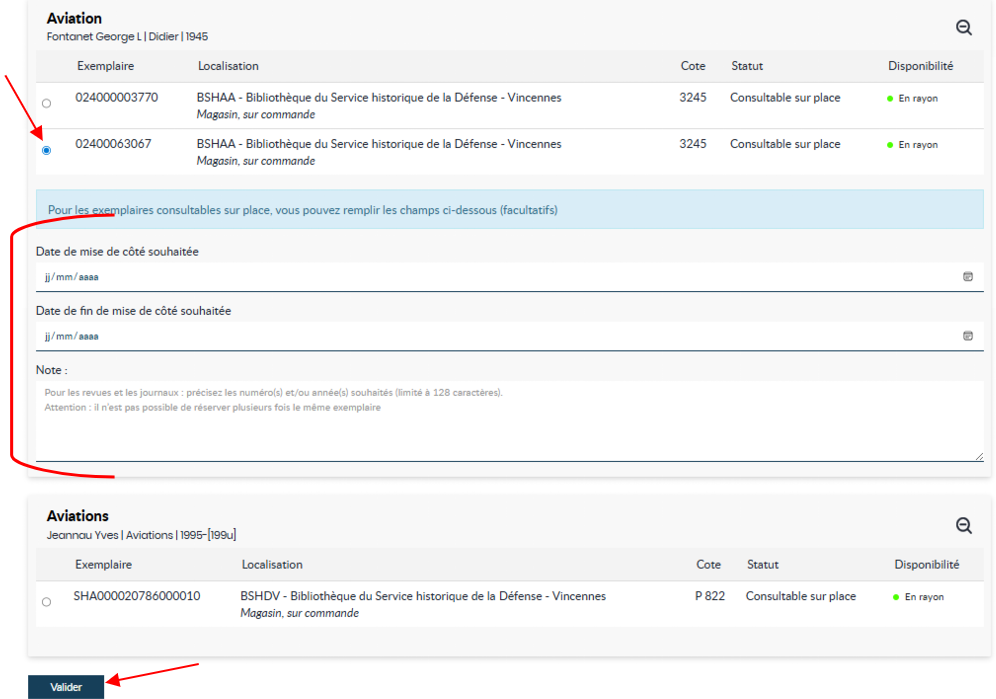Click Exemplaire column header in Aviation table
This screenshot has height=699, width=996.
pos(105,66)
